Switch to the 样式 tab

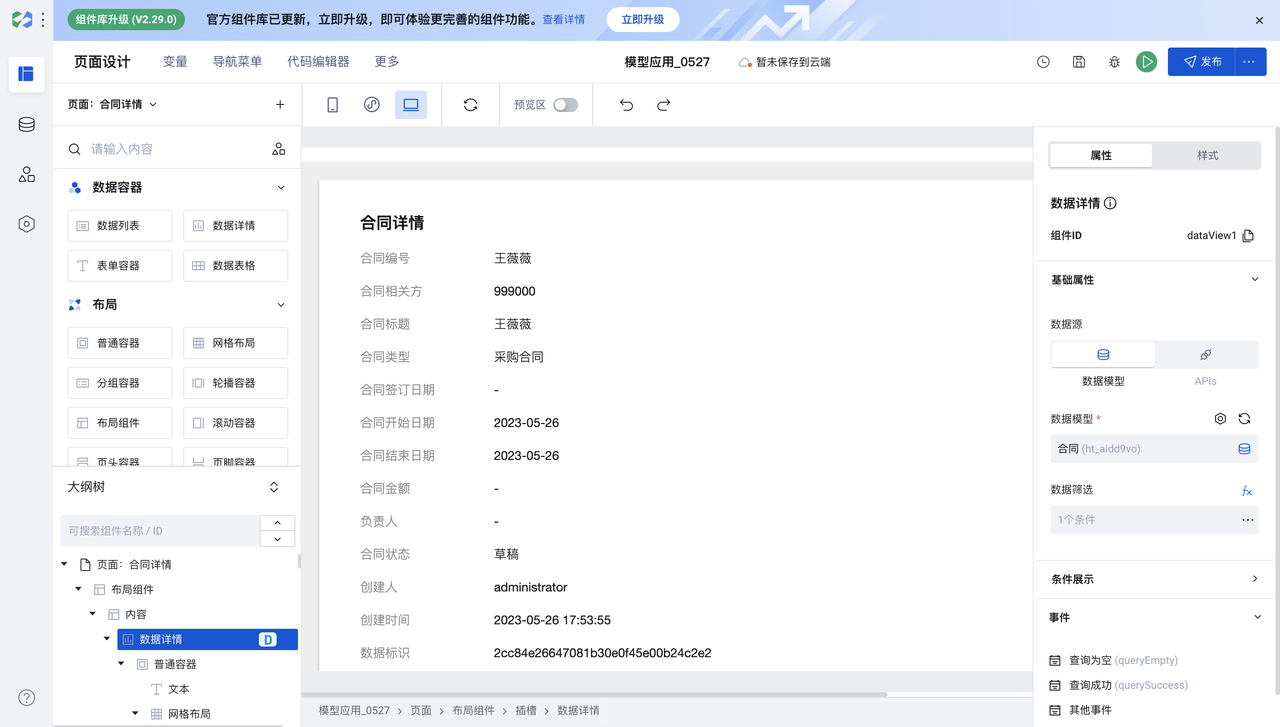click(x=1207, y=155)
